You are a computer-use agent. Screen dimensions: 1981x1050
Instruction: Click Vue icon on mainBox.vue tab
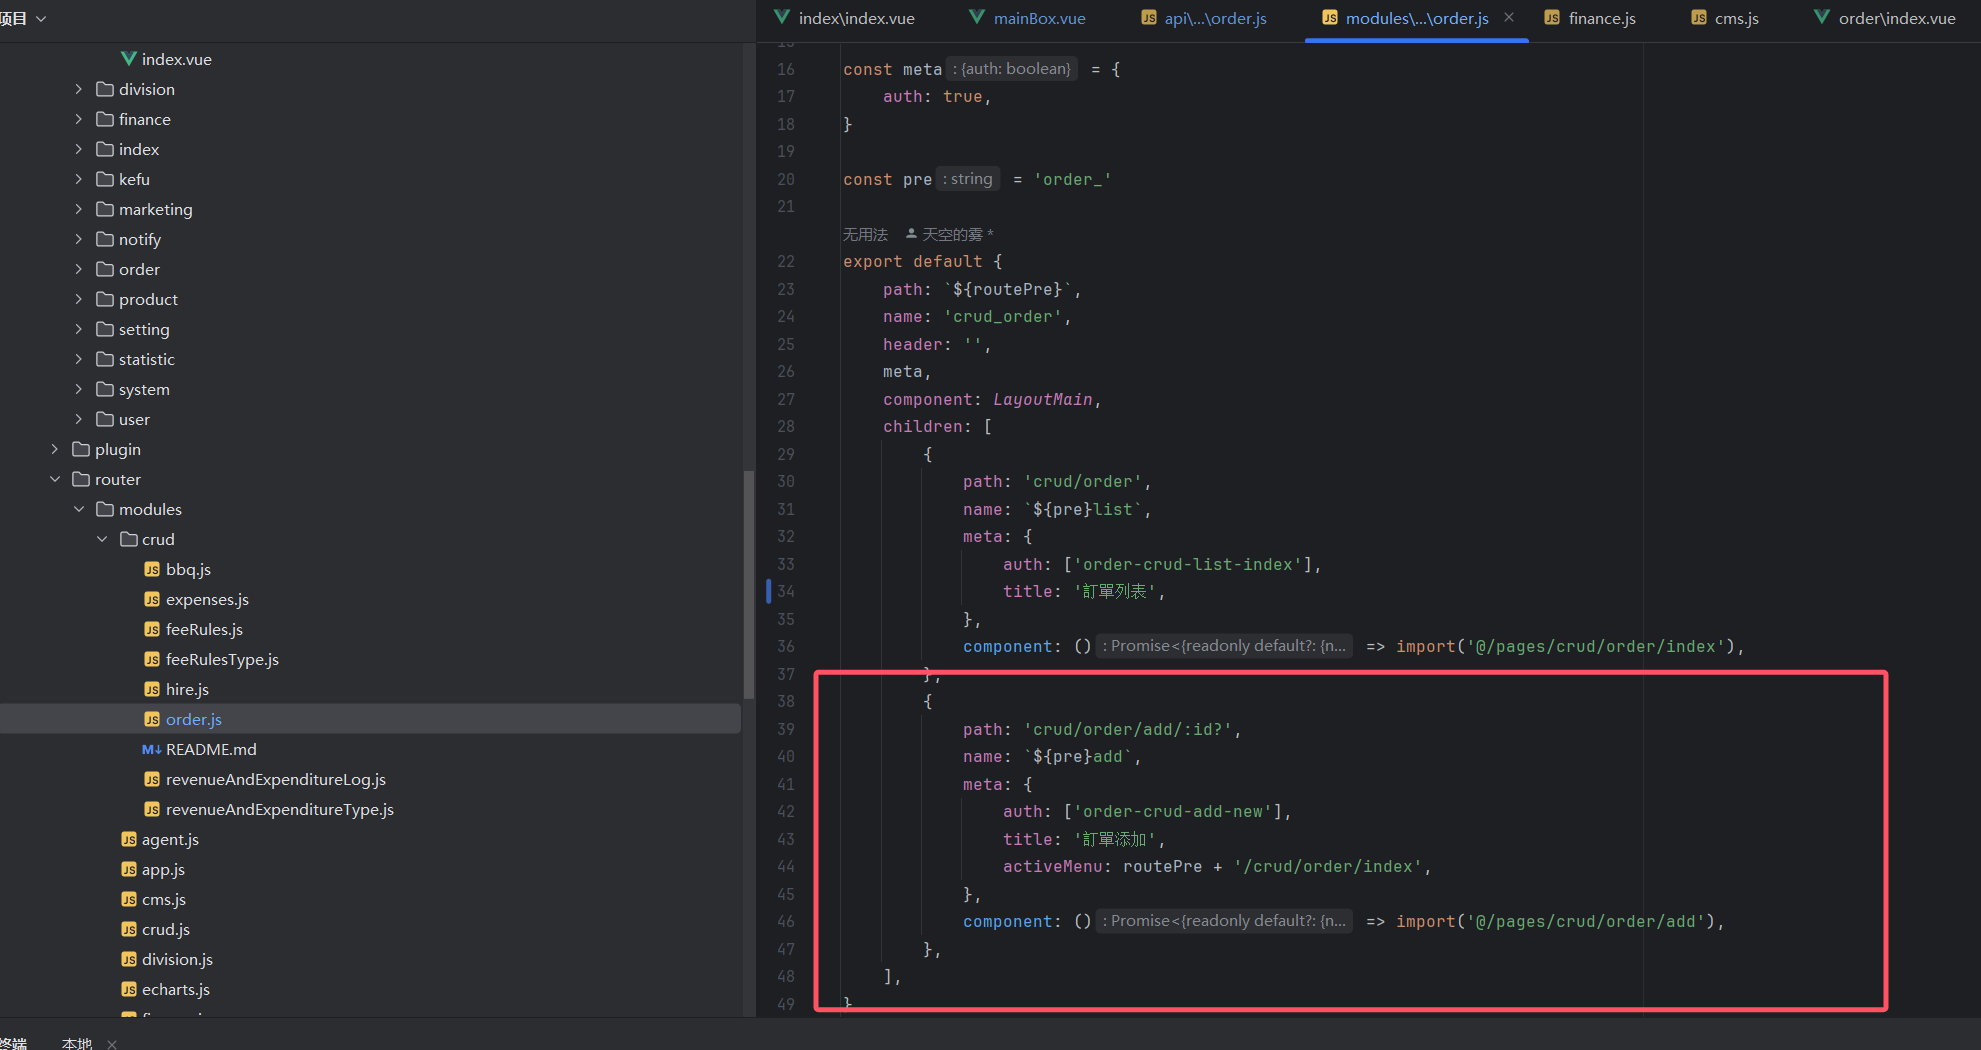[977, 17]
